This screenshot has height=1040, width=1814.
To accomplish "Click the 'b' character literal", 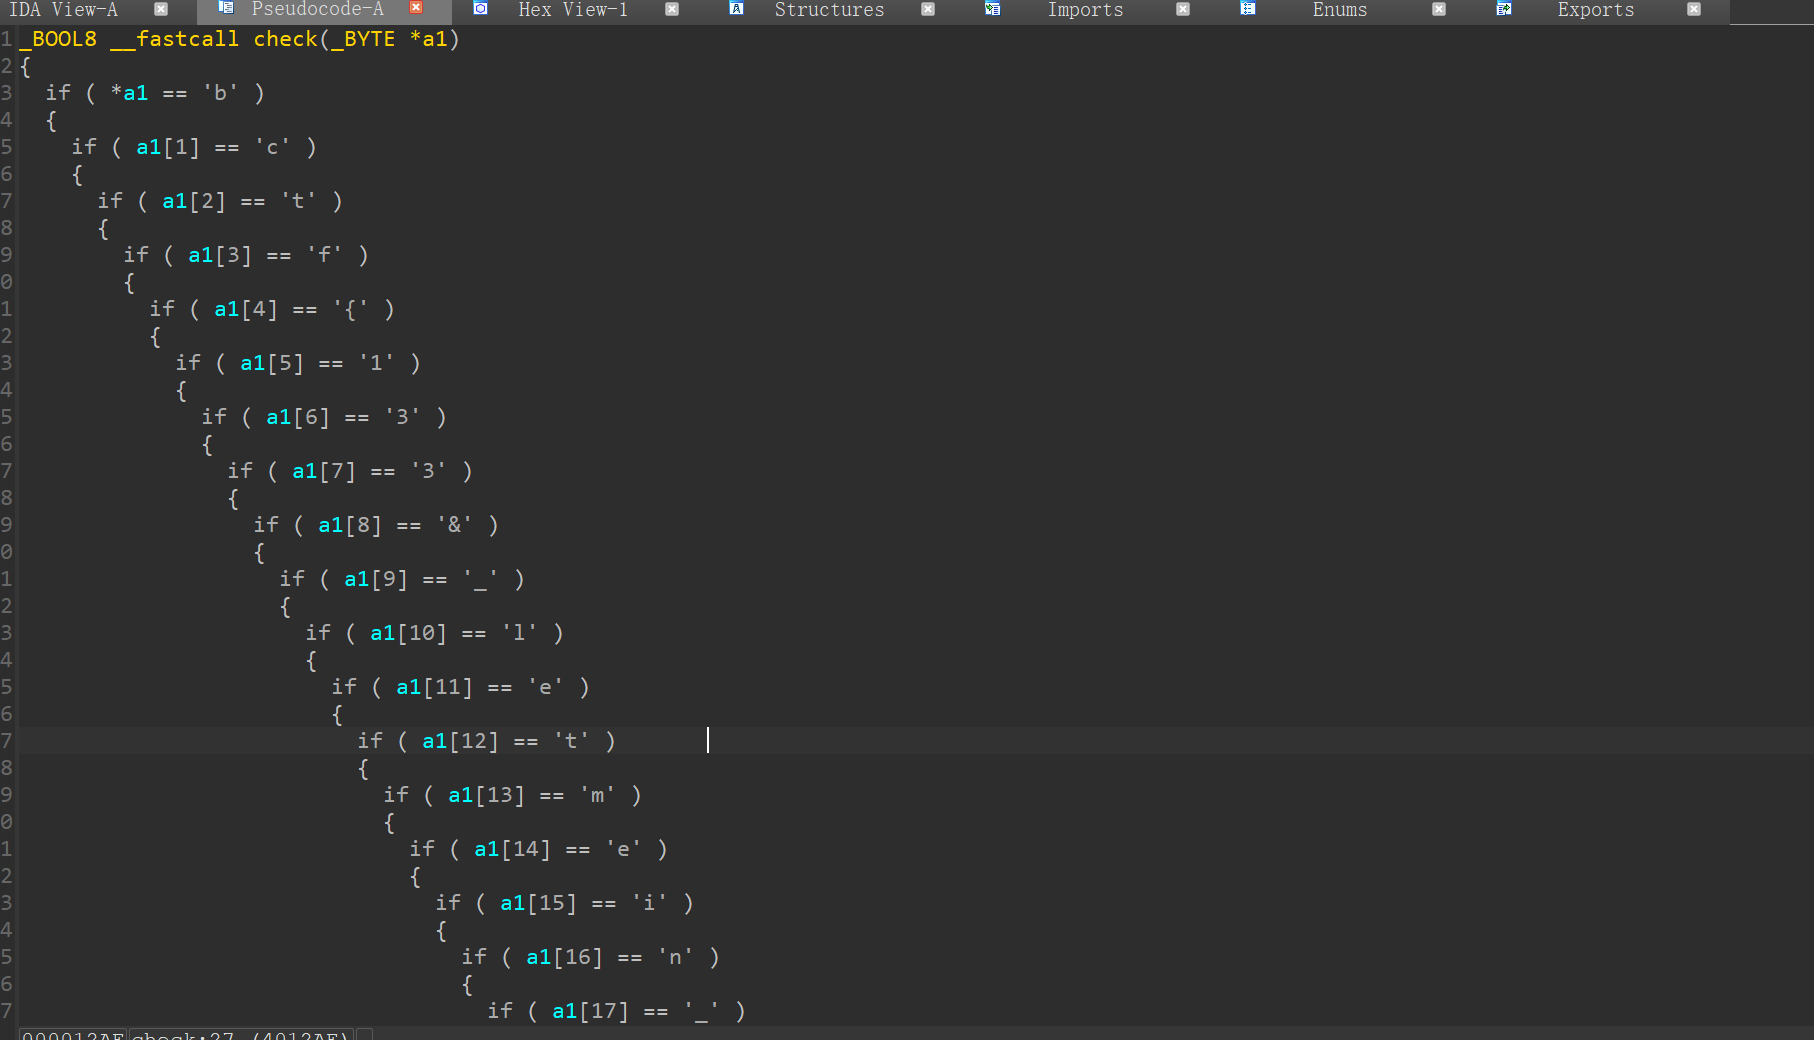I will coord(220,93).
